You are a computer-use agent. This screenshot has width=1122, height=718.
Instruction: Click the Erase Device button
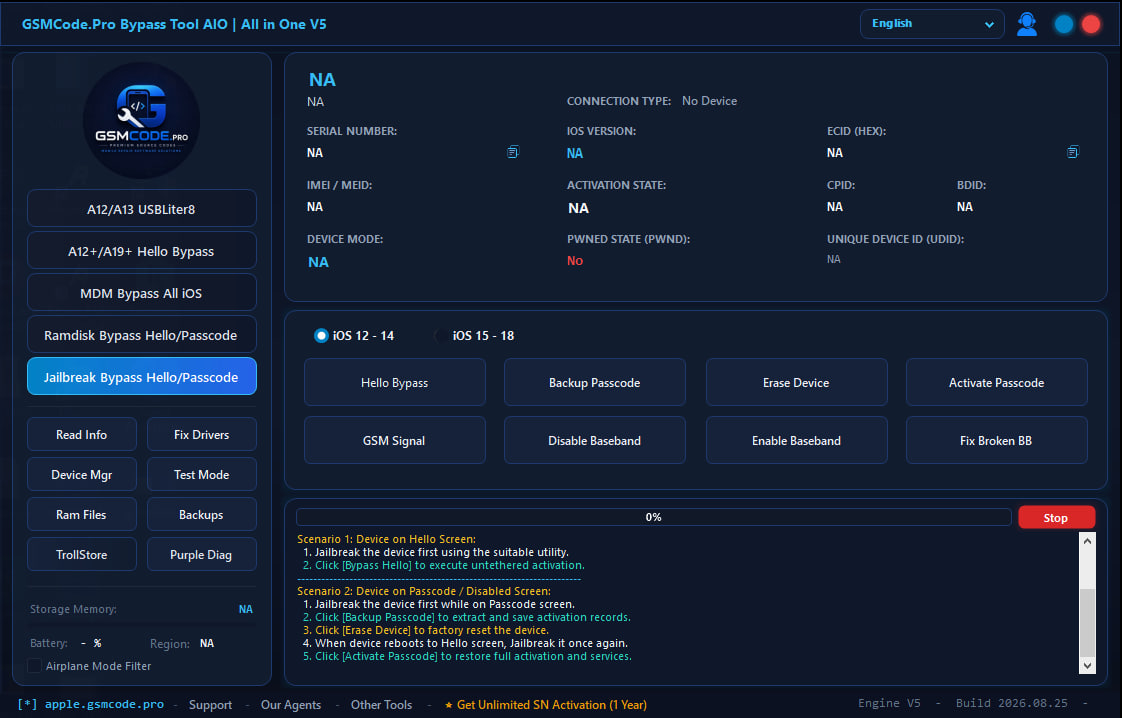[x=796, y=382]
